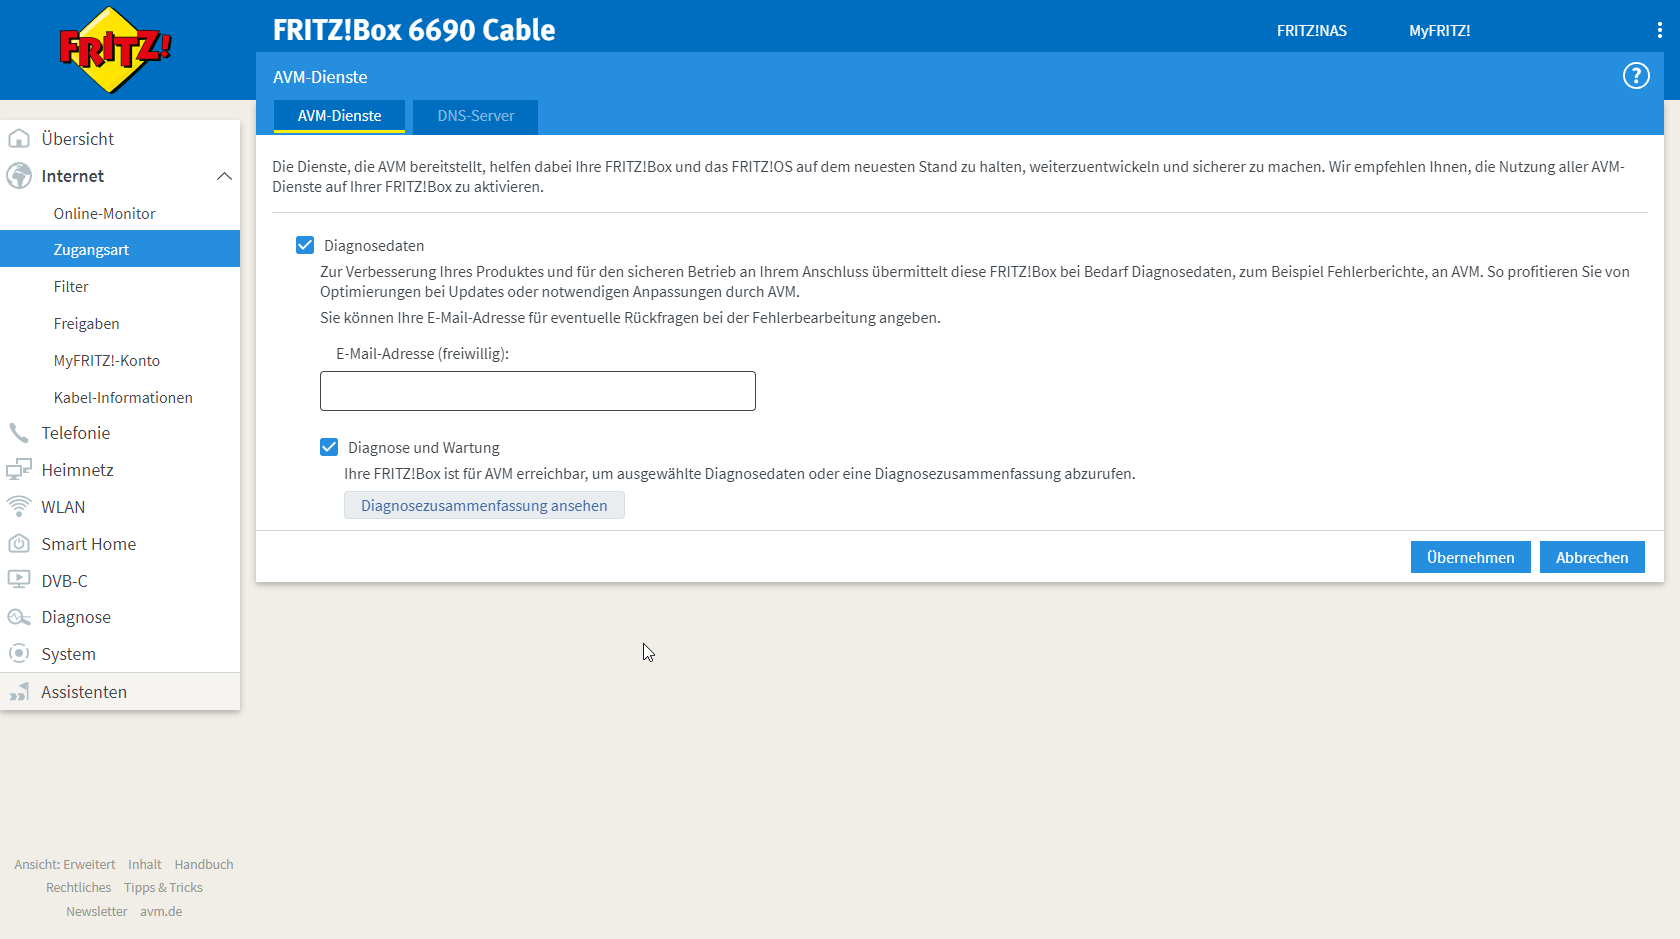Viewport: 1680px width, 939px height.
Task: Open the three-dot options menu
Action: (x=1660, y=30)
